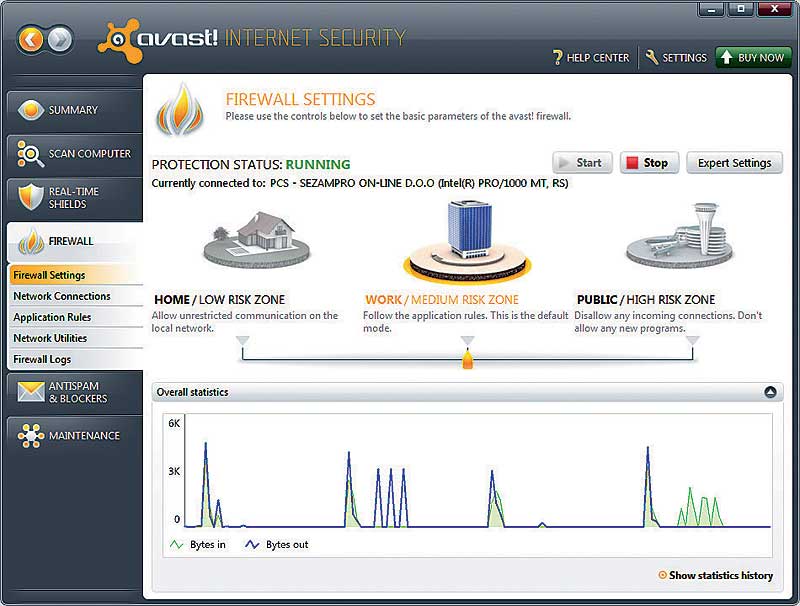
Task: Open the Help Center link
Action: (591, 58)
